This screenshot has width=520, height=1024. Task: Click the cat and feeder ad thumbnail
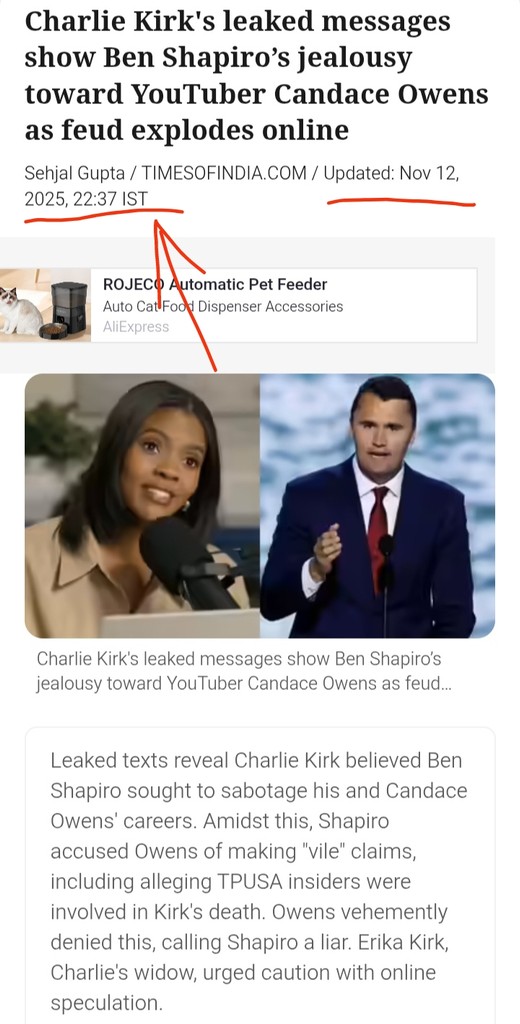pyautogui.click(x=45, y=305)
